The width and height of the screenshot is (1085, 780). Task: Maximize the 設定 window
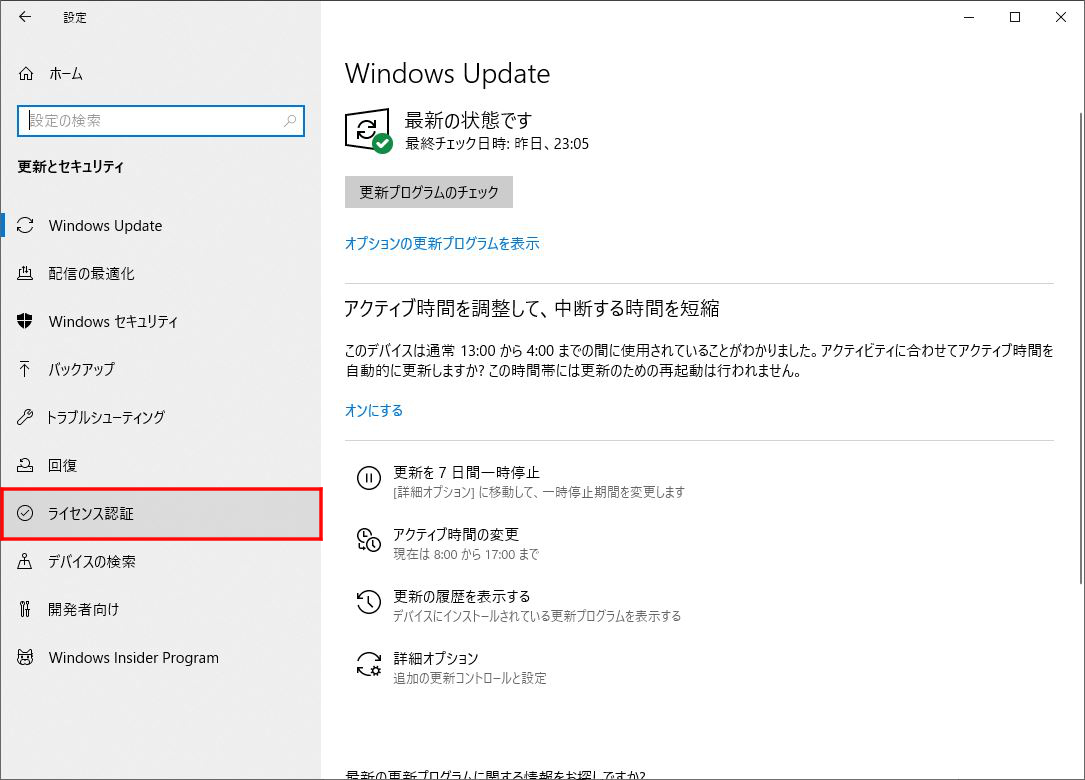[x=1015, y=17]
